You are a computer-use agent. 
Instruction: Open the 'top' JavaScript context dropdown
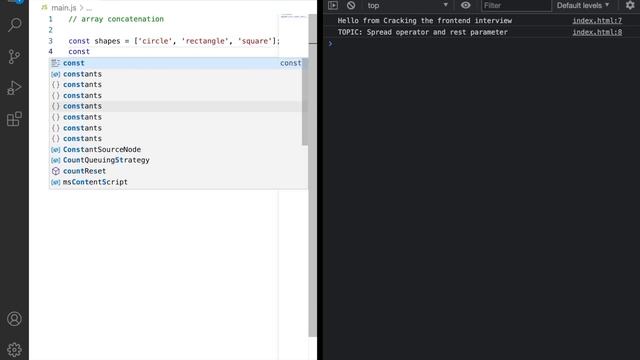click(x=407, y=5)
